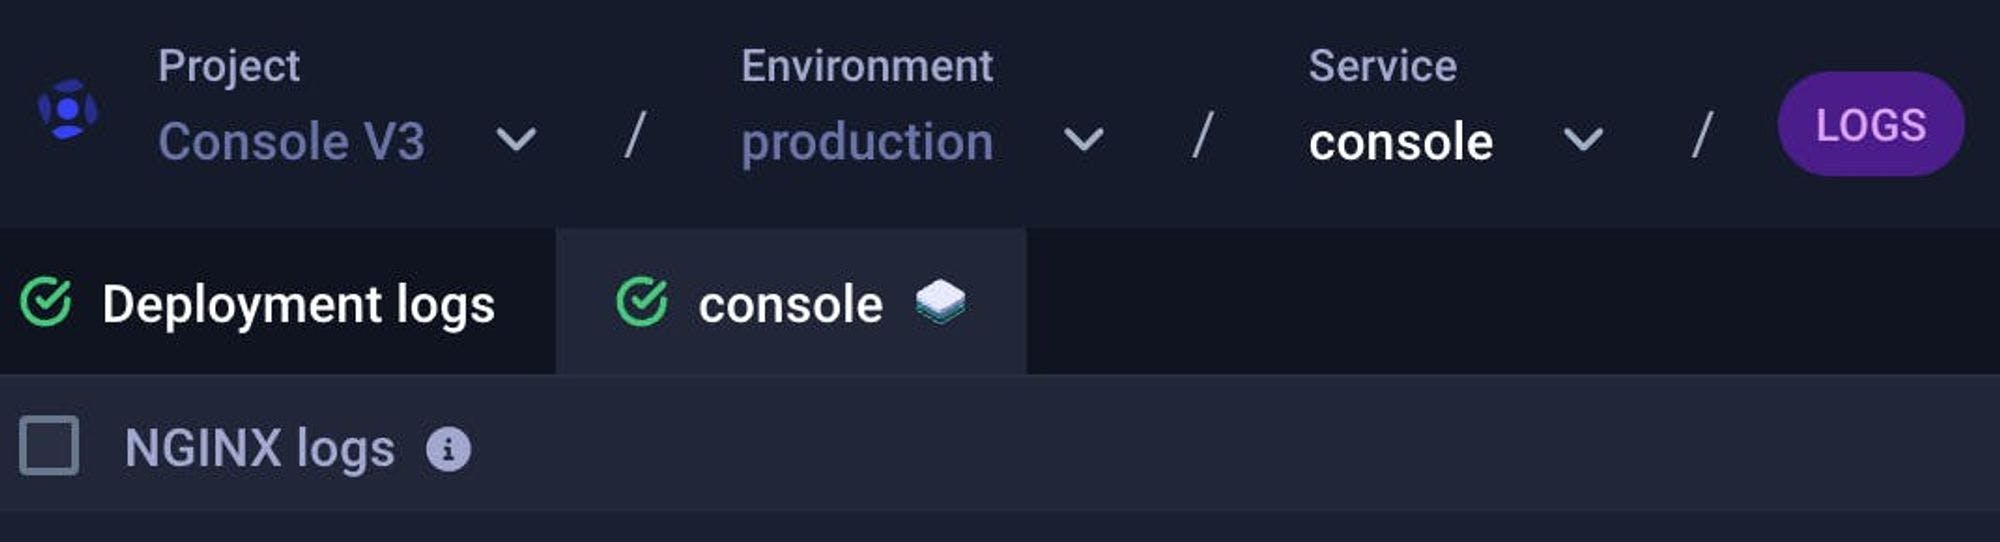Viewport: 2000px width, 542px height.
Task: Click the green check icon on console tab
Action: (x=642, y=302)
